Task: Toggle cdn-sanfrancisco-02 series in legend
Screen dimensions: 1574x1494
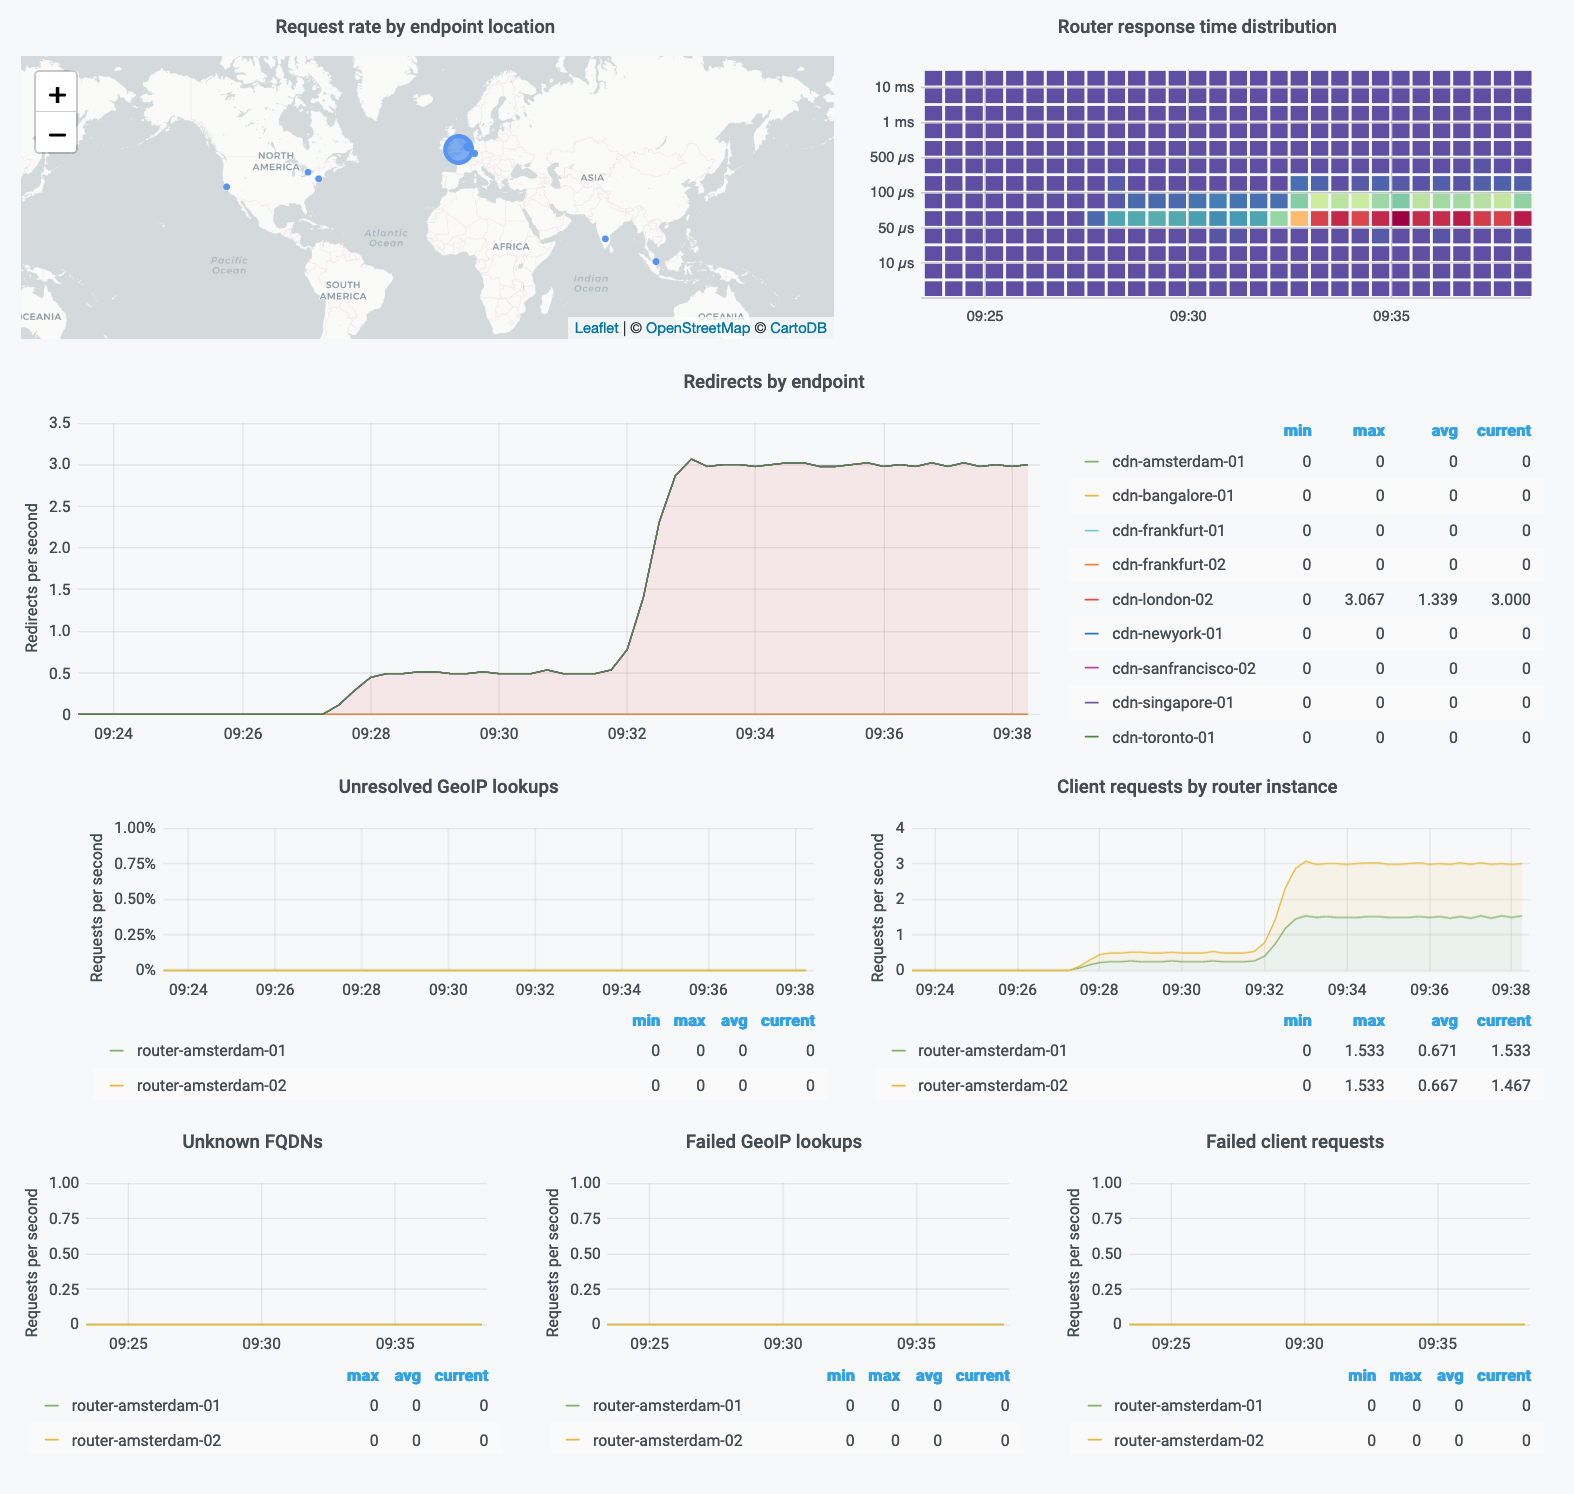Action: coord(1183,669)
